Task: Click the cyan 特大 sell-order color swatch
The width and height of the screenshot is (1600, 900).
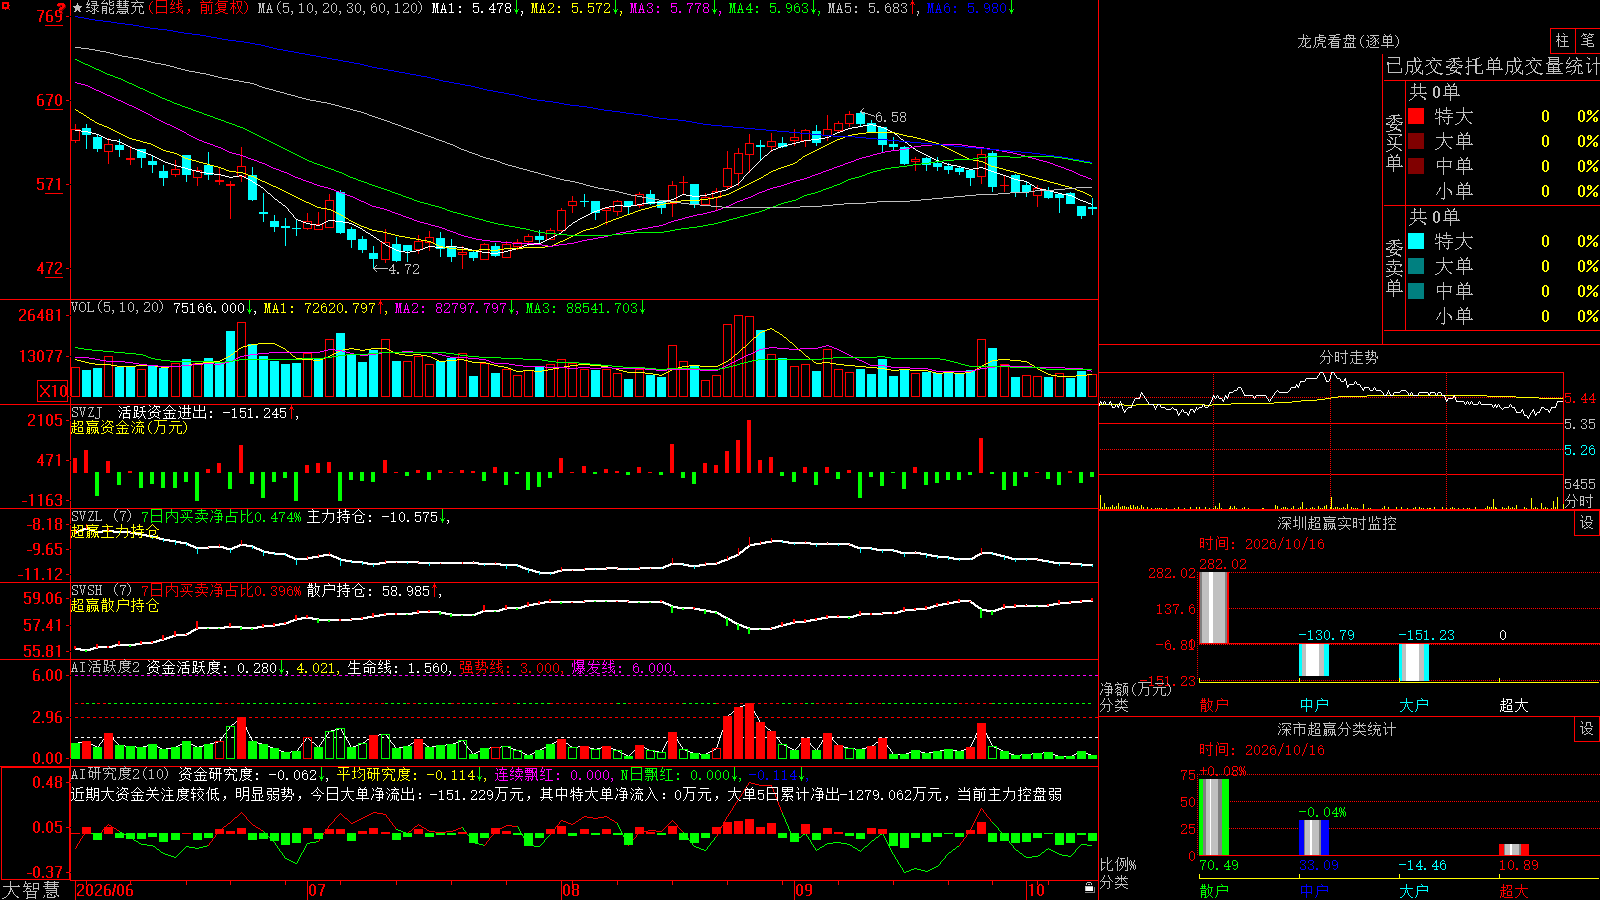Action: 1416,241
